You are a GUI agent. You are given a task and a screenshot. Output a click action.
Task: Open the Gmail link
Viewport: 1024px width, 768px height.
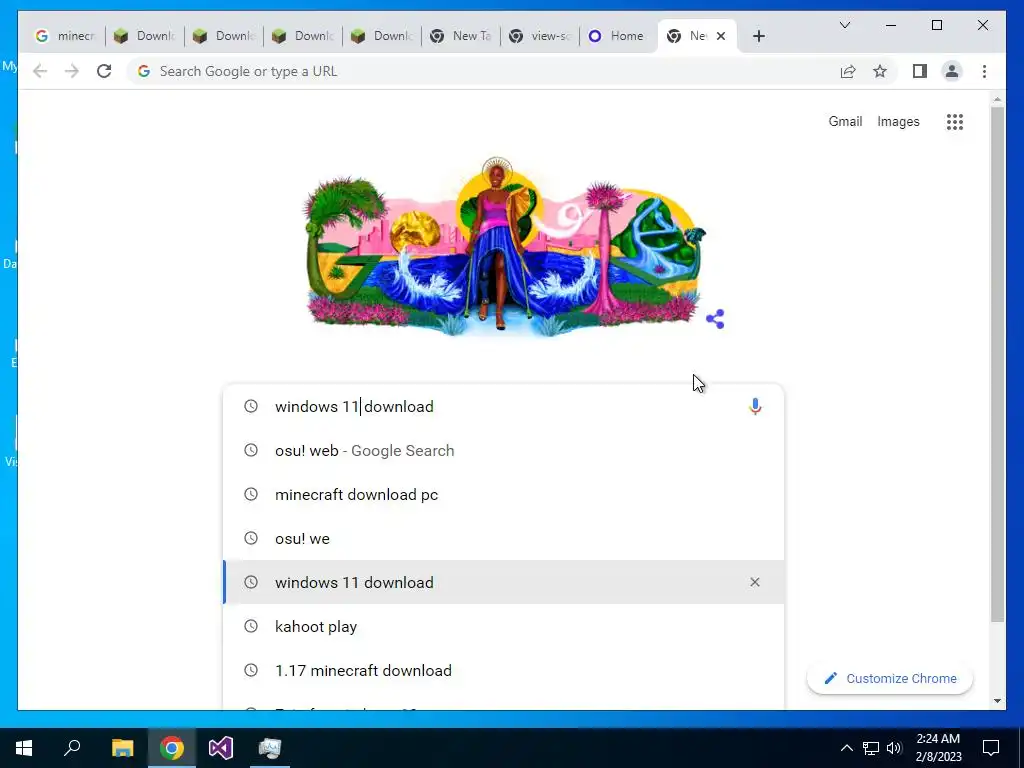[845, 121]
